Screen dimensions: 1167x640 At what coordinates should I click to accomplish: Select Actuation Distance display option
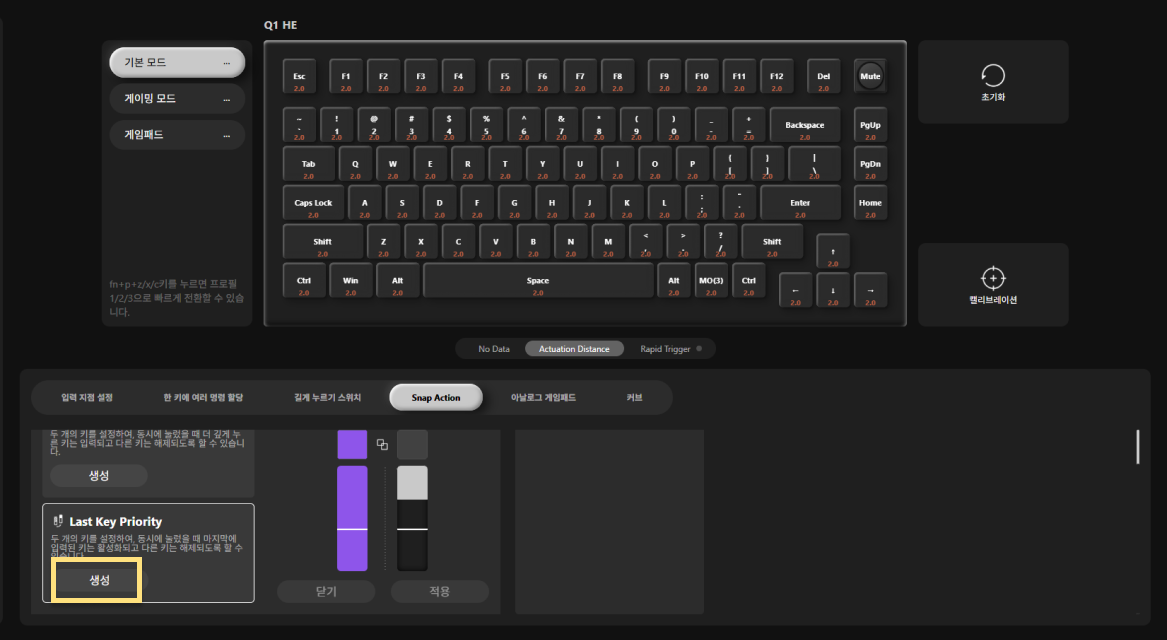(574, 349)
